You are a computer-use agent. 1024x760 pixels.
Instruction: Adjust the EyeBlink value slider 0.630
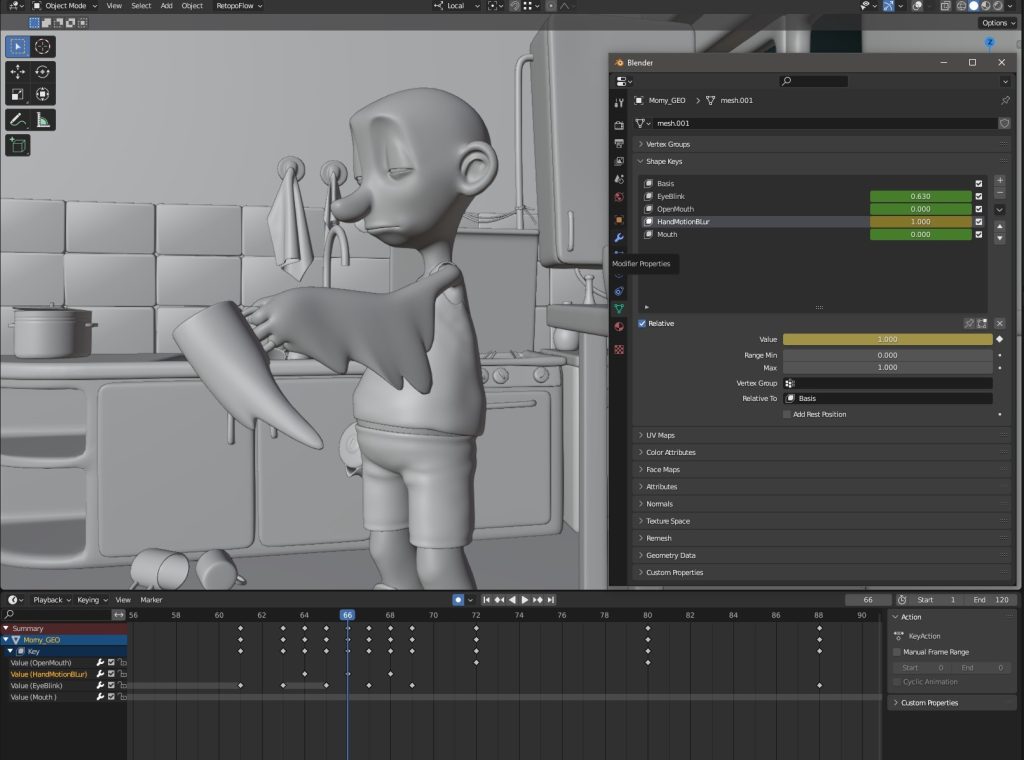pos(920,196)
